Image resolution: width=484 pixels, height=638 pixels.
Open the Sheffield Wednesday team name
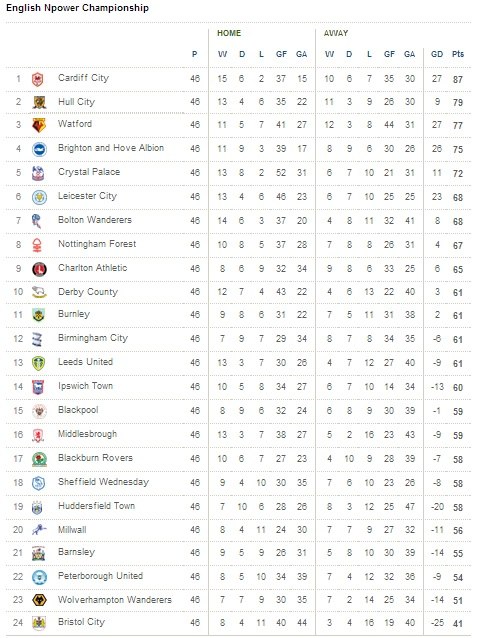tap(103, 482)
